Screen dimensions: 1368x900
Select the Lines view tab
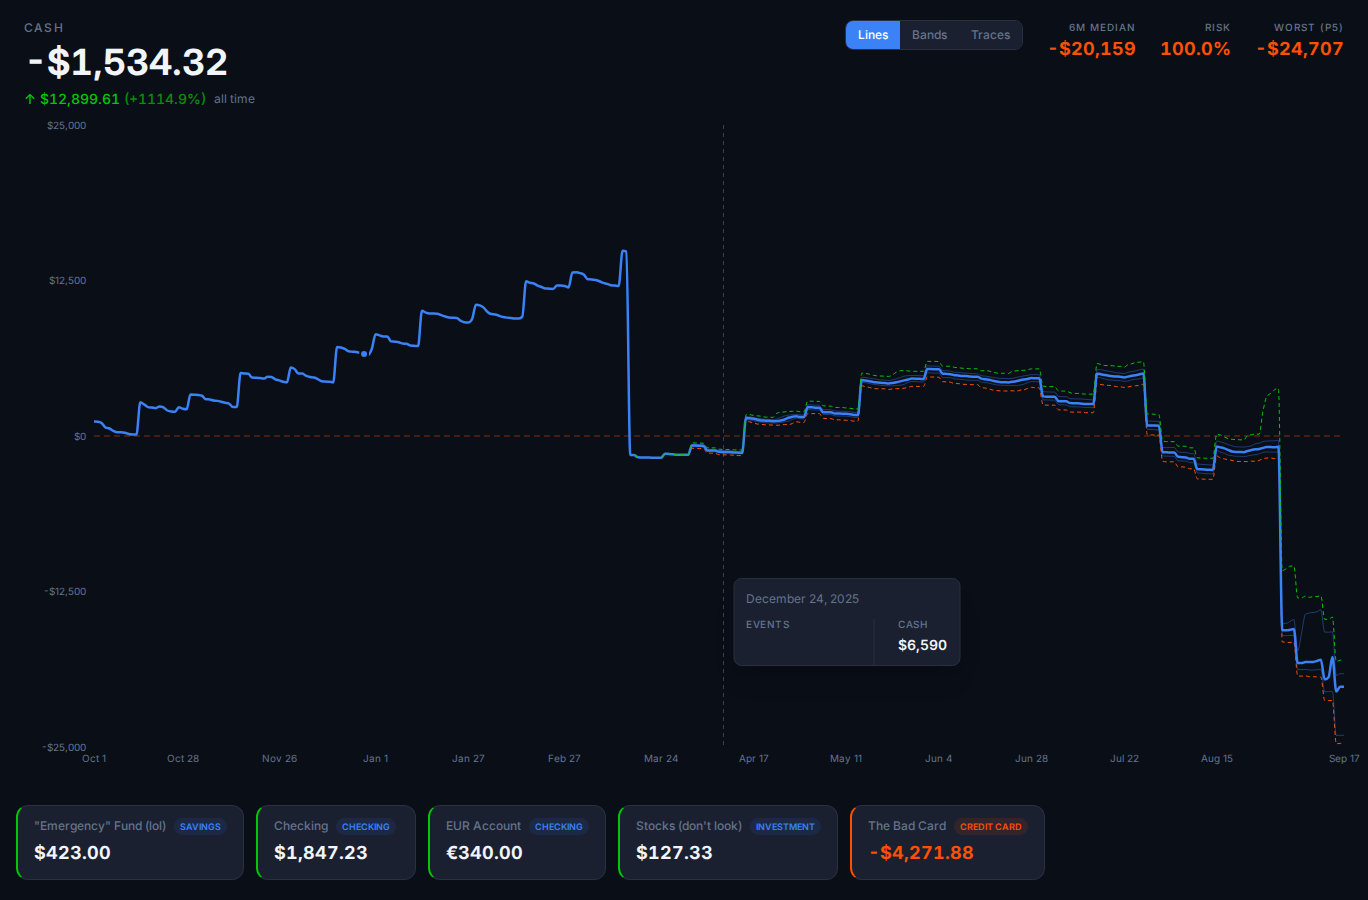872,34
